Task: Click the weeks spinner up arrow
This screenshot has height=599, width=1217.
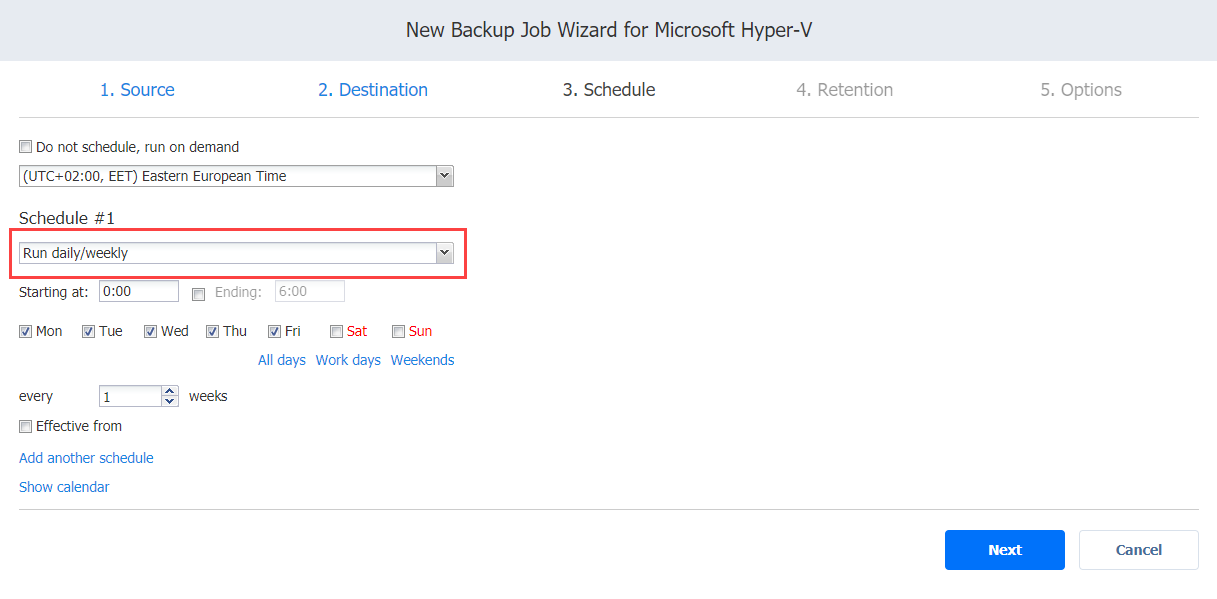Action: coord(170,391)
